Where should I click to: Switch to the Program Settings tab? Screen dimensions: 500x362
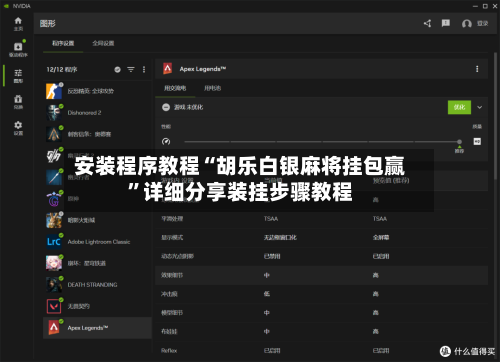click(63, 43)
